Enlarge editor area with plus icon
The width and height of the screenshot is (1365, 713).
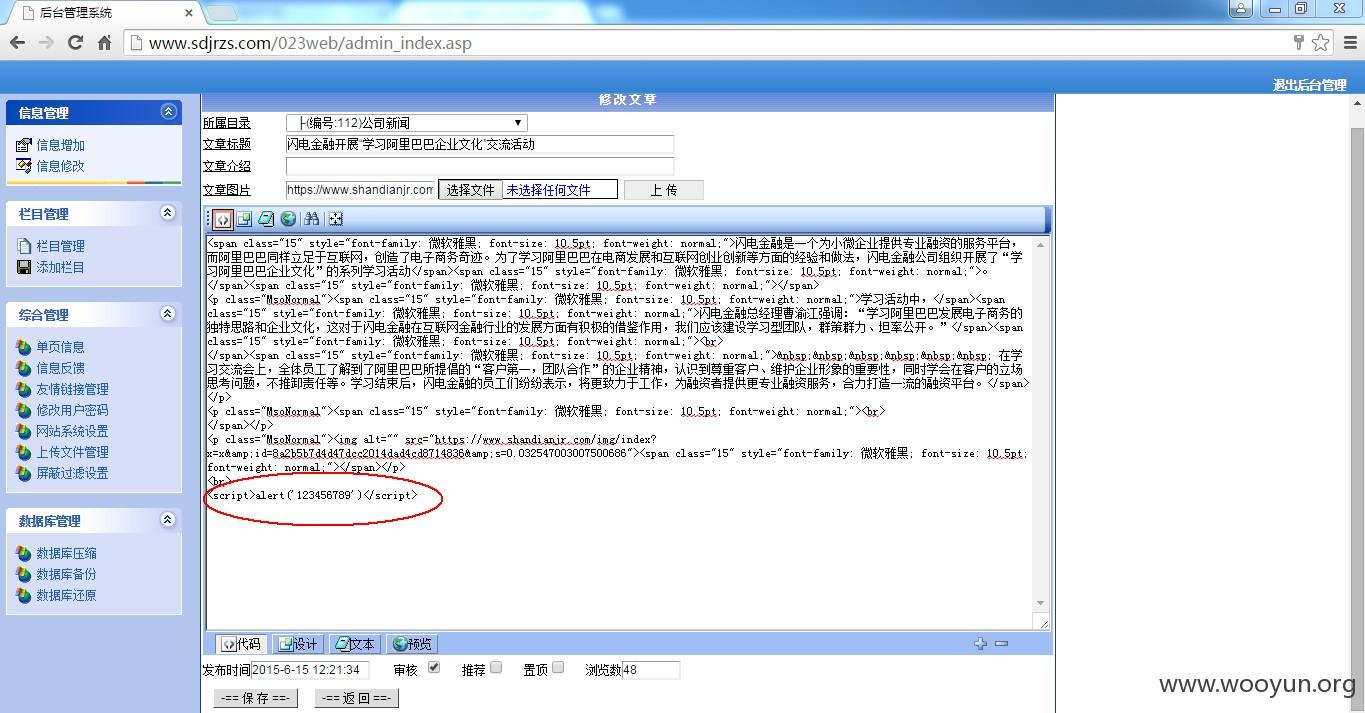980,644
